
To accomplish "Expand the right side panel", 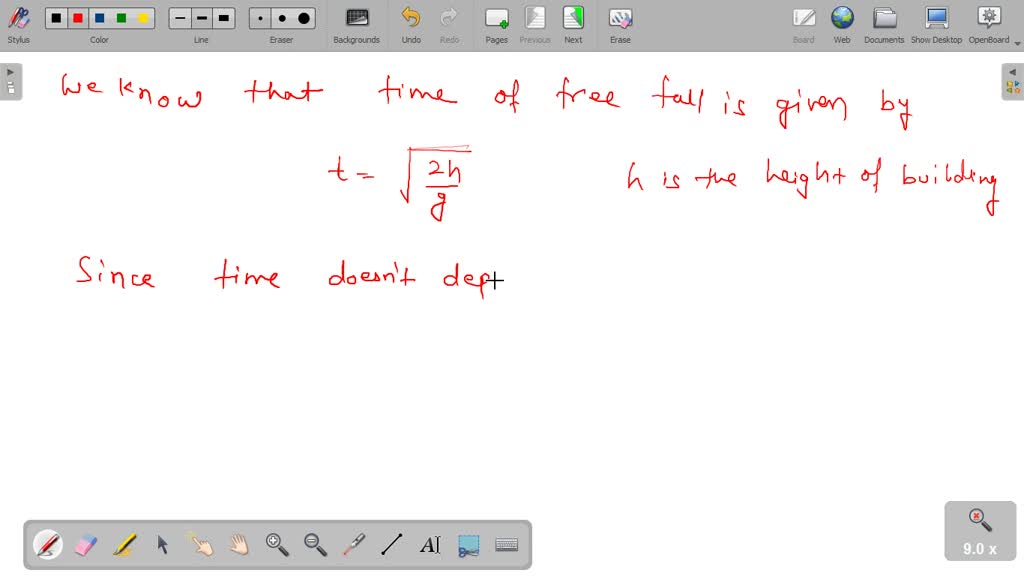I will coord(1013,72).
